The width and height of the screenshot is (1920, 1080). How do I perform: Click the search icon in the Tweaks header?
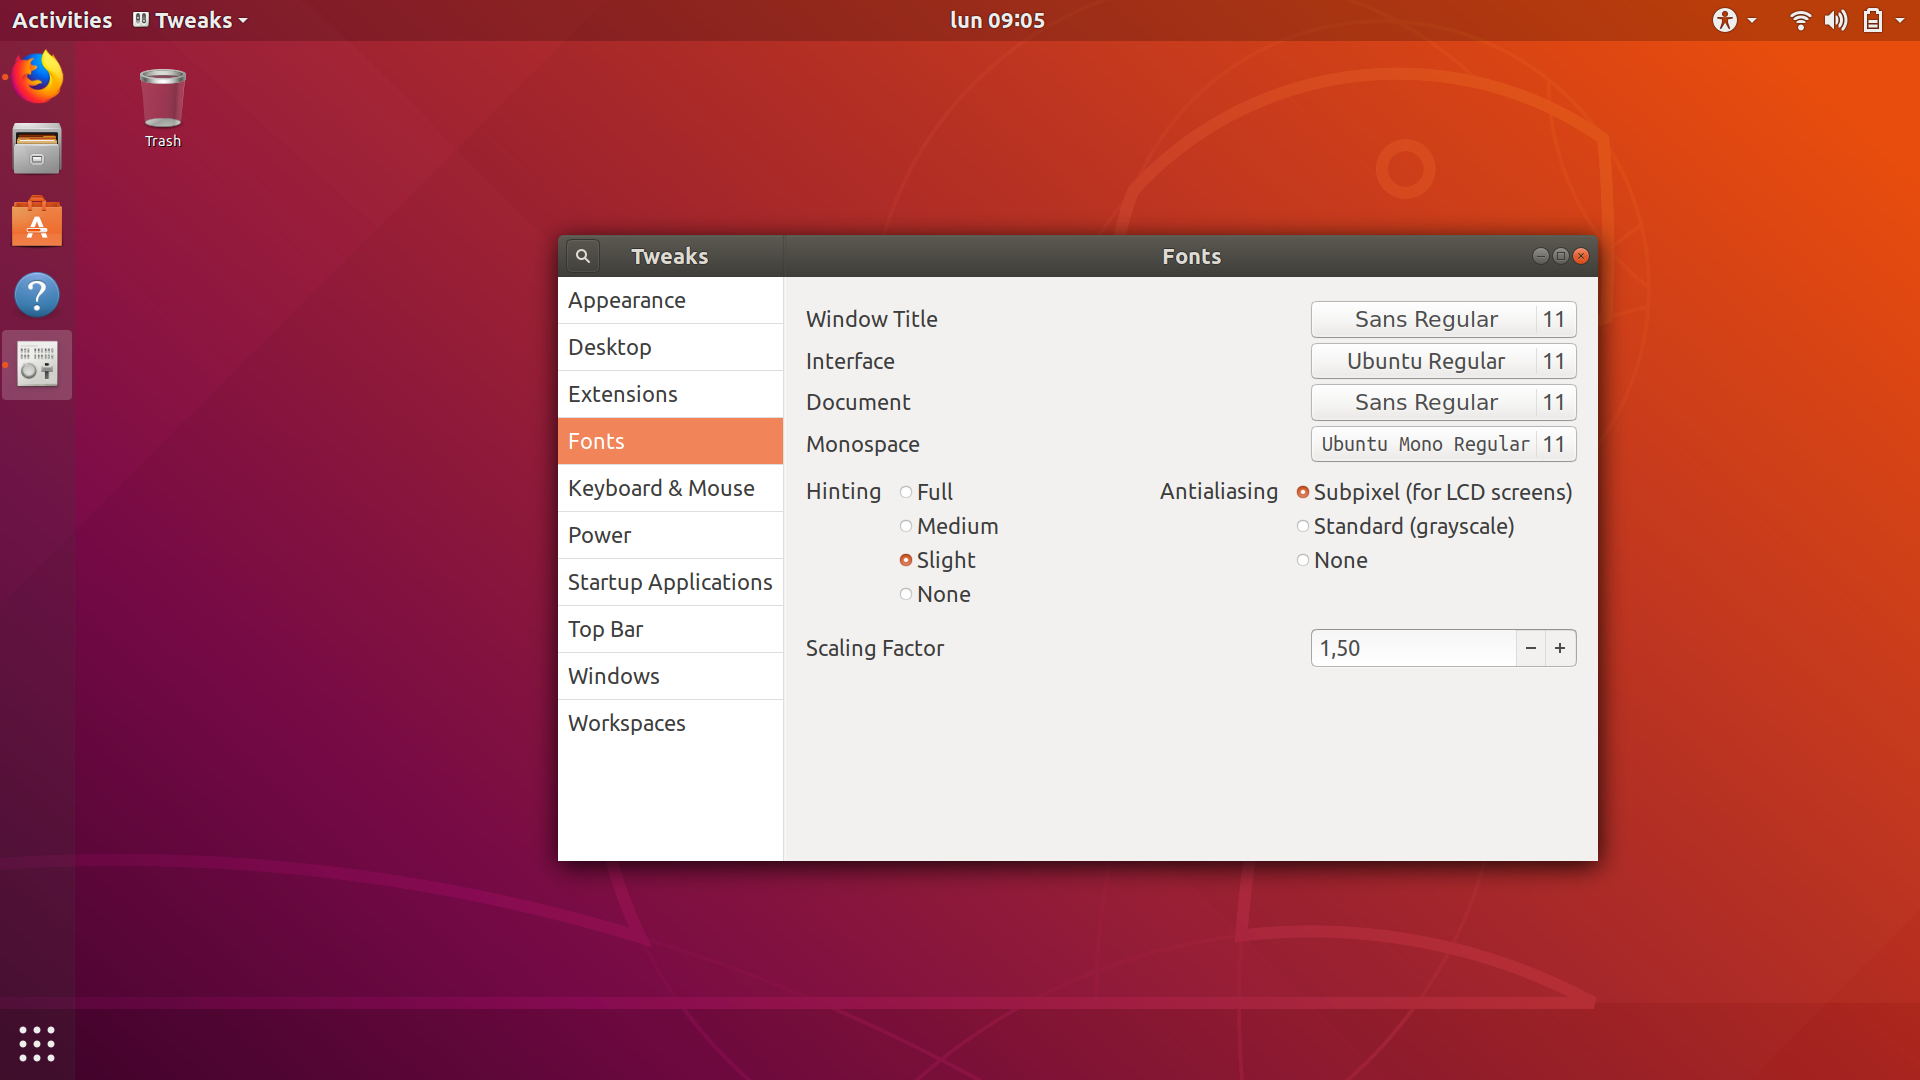[582, 255]
